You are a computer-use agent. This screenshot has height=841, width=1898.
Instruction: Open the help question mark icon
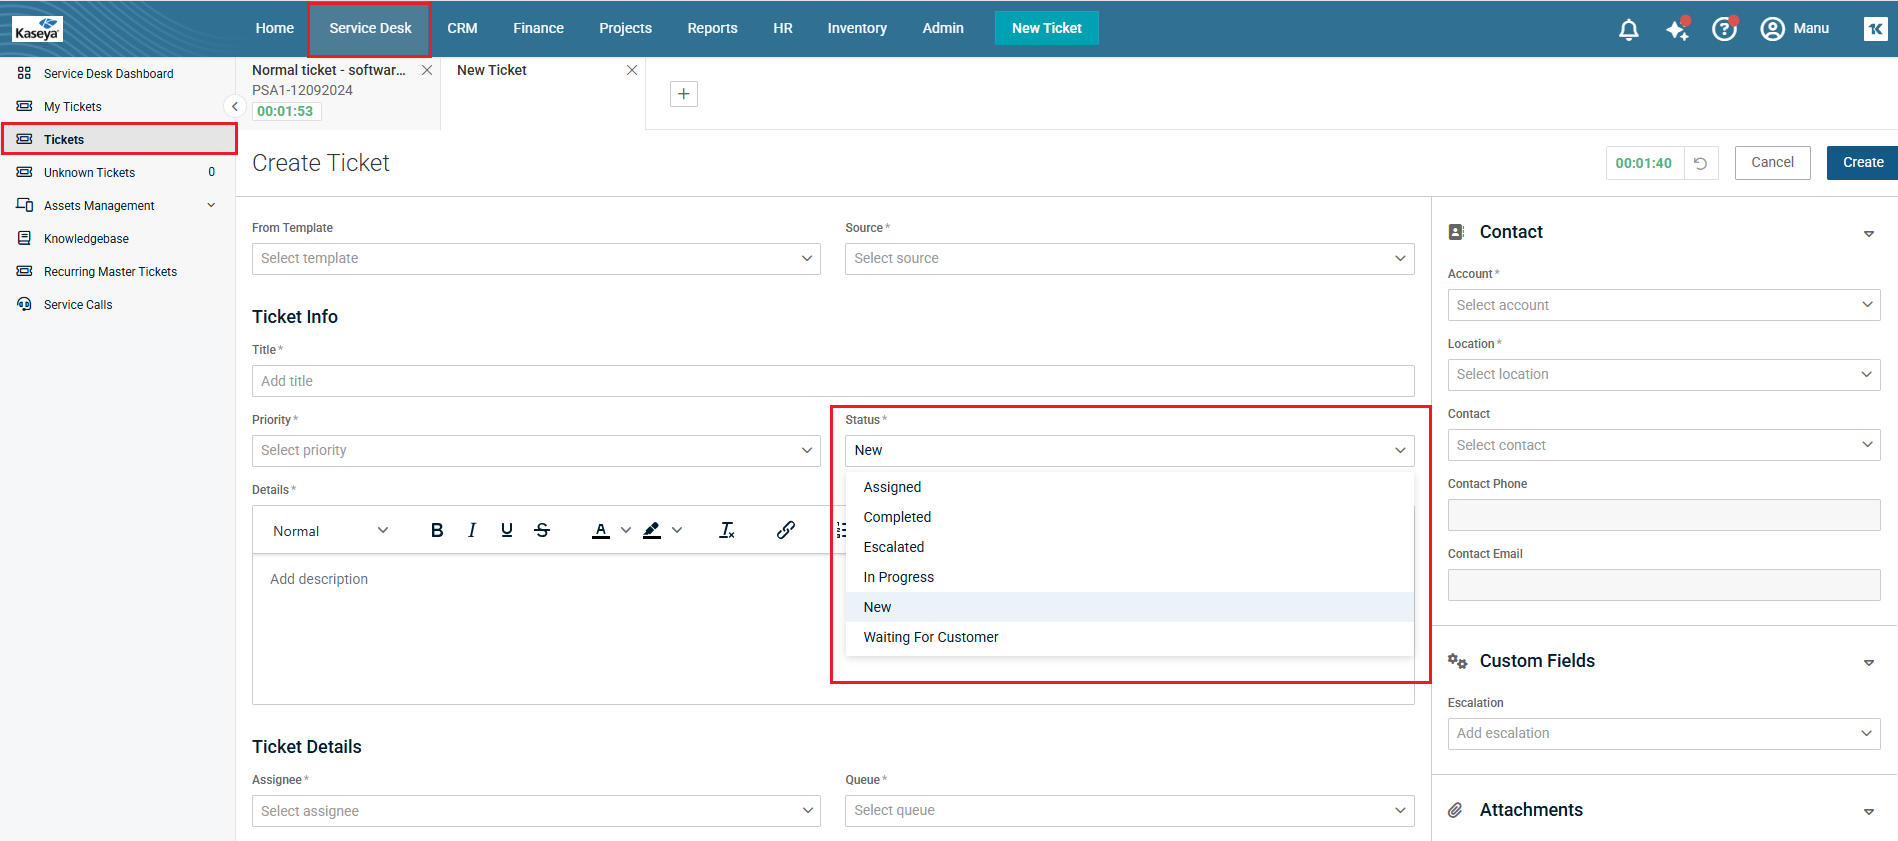pos(1724,29)
